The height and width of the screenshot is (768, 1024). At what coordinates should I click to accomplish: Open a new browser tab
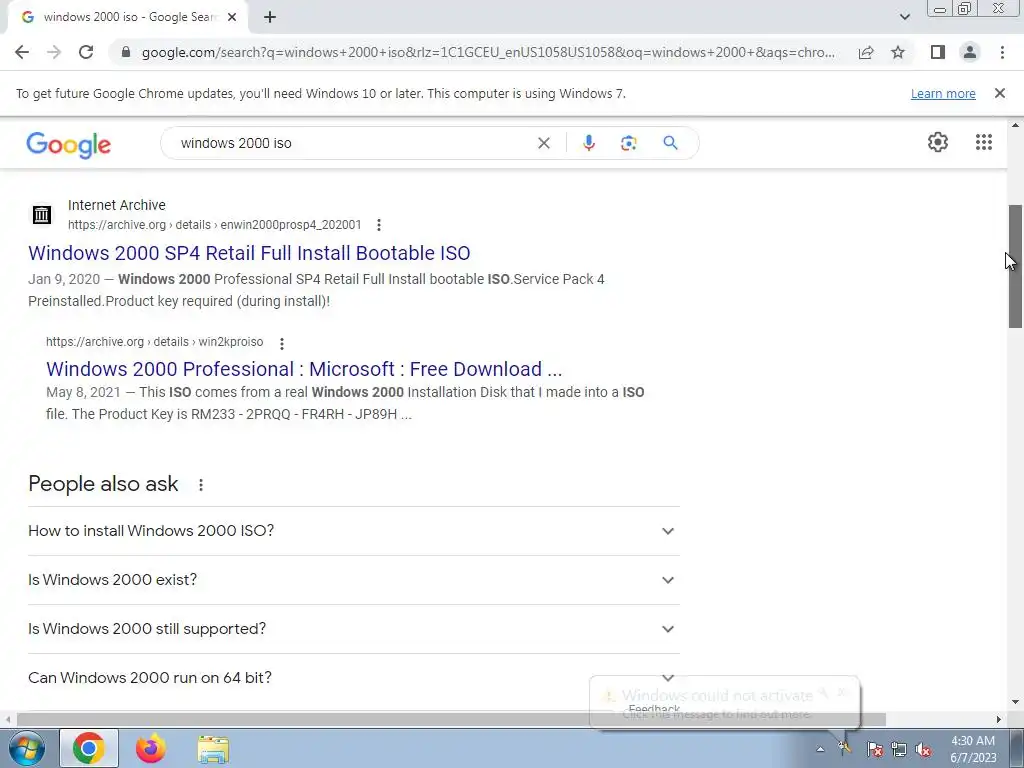click(x=270, y=17)
